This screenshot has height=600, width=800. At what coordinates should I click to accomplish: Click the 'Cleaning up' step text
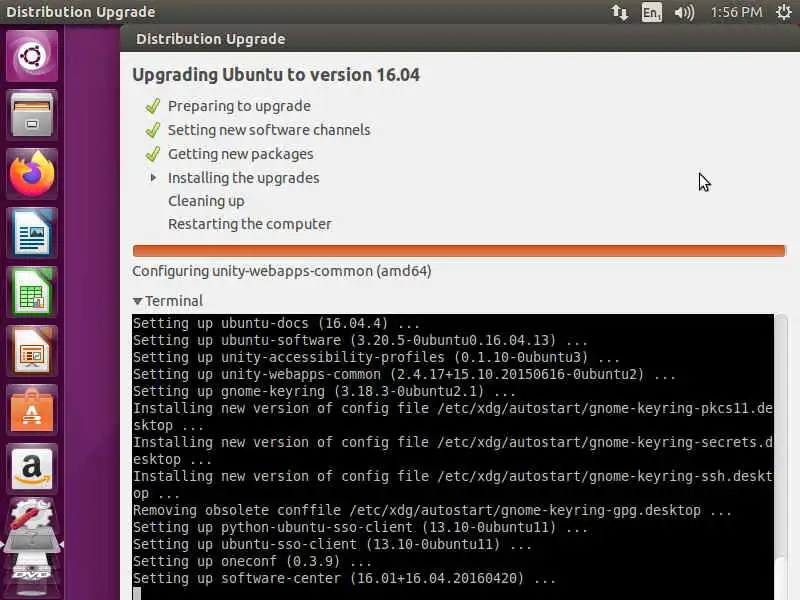(x=206, y=201)
